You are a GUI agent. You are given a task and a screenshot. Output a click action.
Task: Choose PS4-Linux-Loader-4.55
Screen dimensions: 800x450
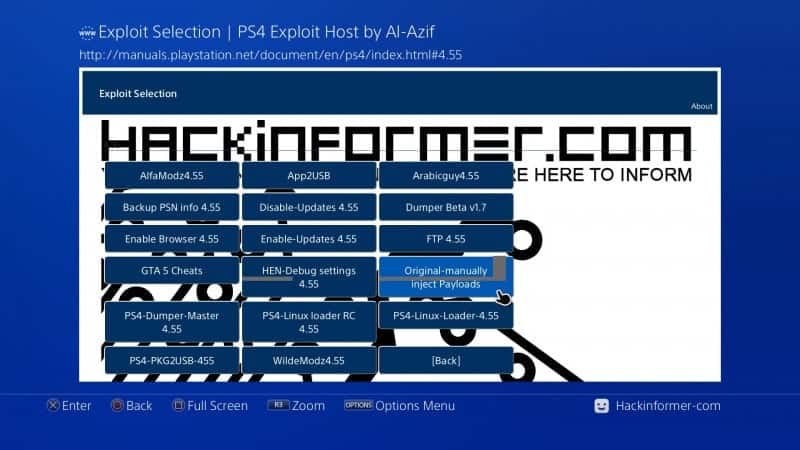446,315
